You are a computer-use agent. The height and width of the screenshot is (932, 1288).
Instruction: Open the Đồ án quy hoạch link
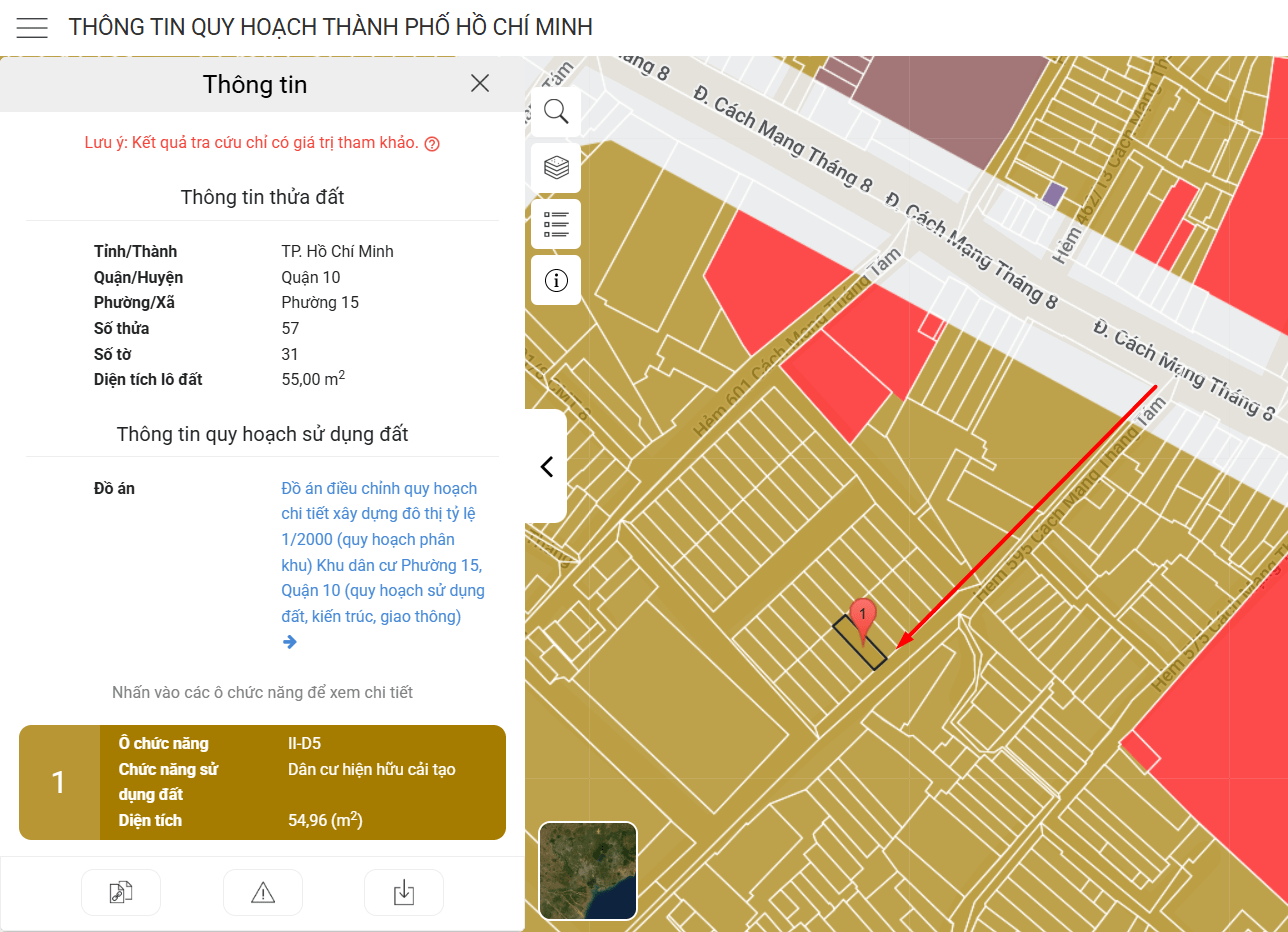tap(383, 552)
